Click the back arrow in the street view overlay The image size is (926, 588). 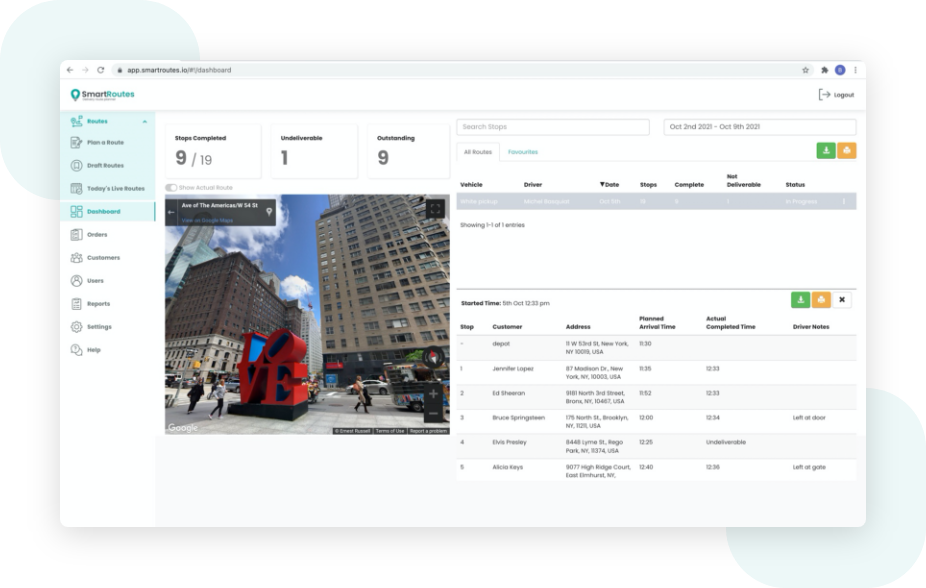[x=171, y=212]
